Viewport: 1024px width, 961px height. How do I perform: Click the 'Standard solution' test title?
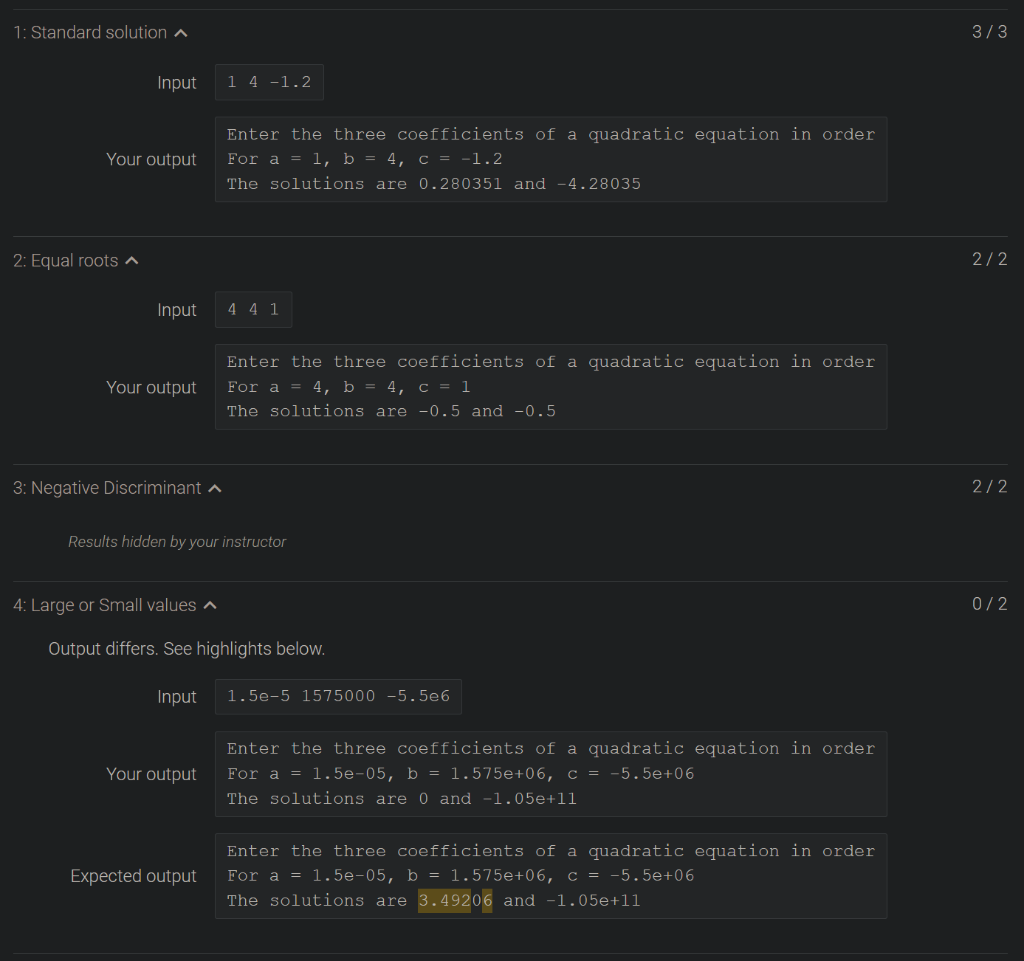90,31
